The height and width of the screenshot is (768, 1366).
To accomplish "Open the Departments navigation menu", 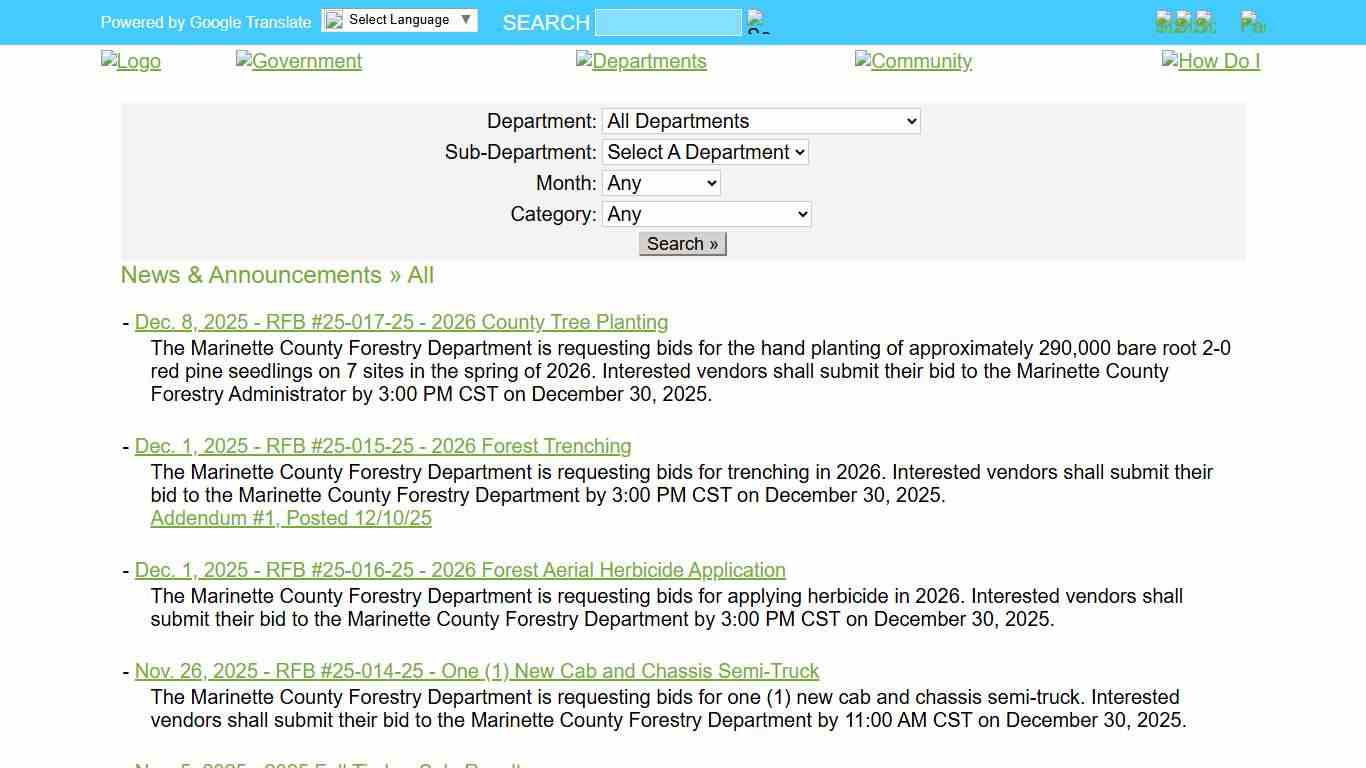I will [641, 61].
